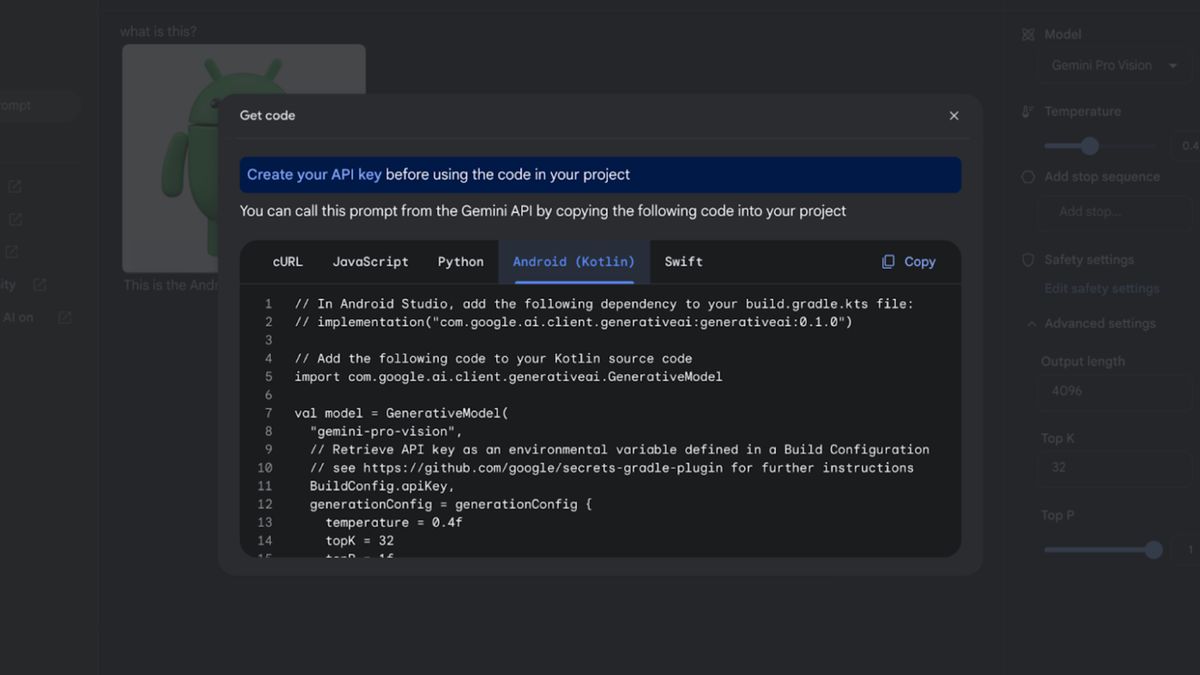Click the Copy code icon
The height and width of the screenshot is (675, 1200).
(888, 262)
